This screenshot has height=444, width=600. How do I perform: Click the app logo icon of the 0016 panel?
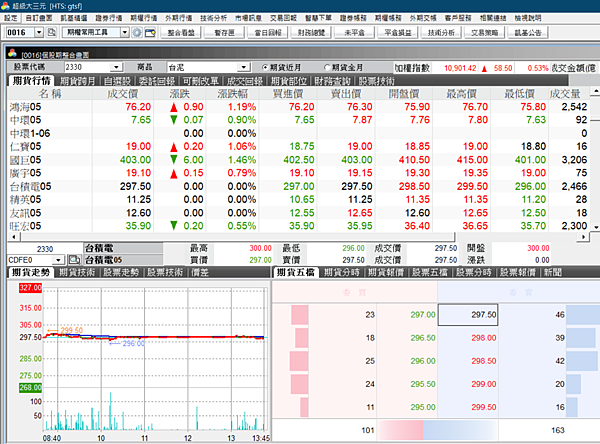[x=12, y=53]
